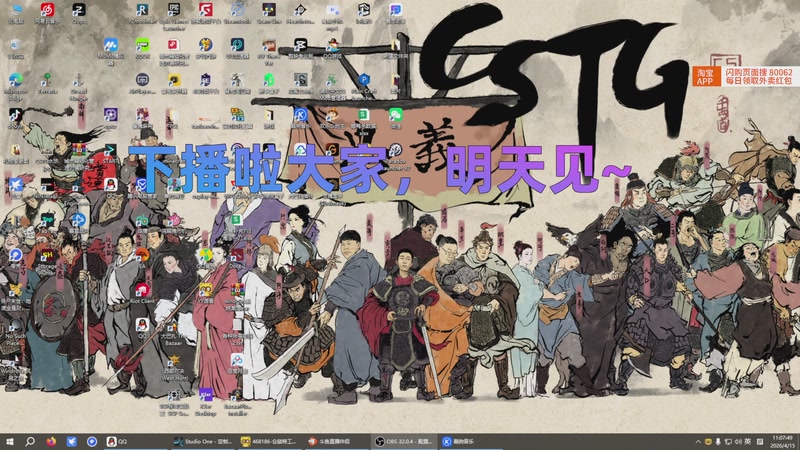Toggle the 英 input method indicator
Viewport: 800px width, 450px height.
click(747, 441)
